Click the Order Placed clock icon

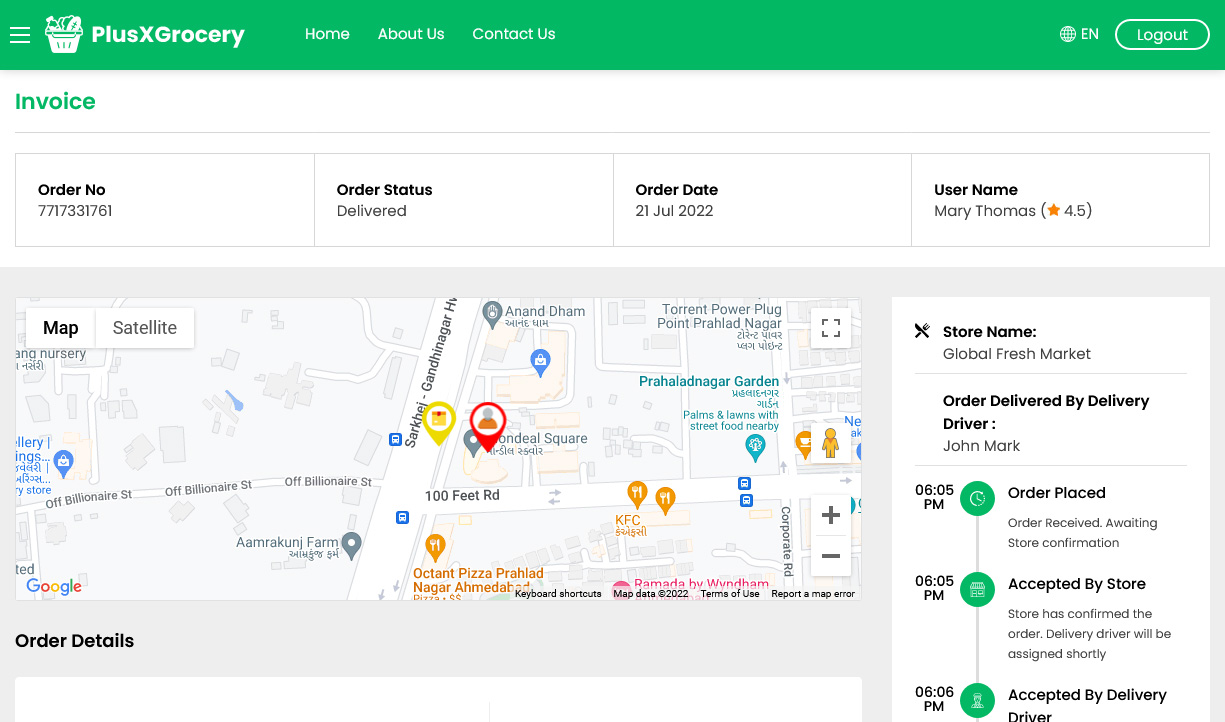tap(977, 498)
